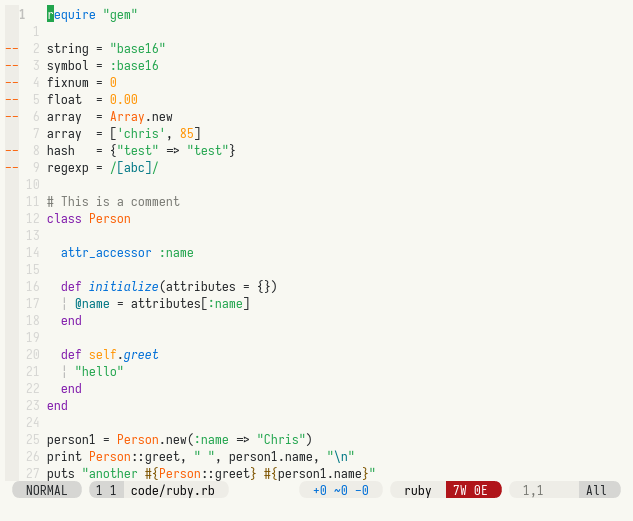633x521 pixels.
Task: Click line number 19 in the gutter
Action: point(33,338)
